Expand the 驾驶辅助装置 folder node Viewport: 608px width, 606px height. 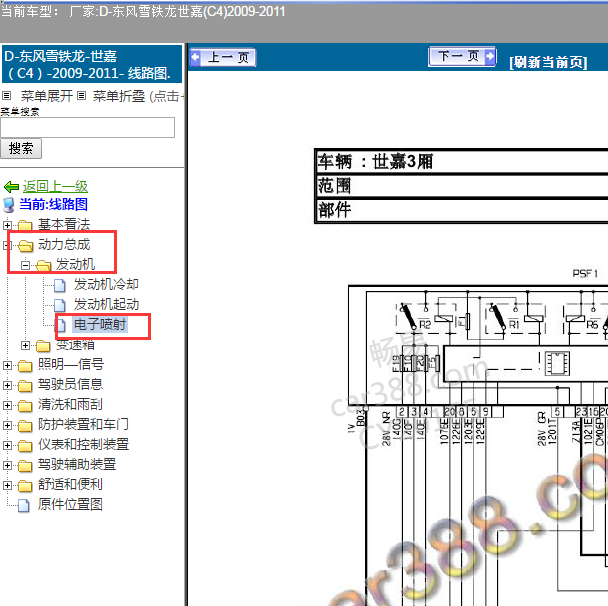(7, 465)
